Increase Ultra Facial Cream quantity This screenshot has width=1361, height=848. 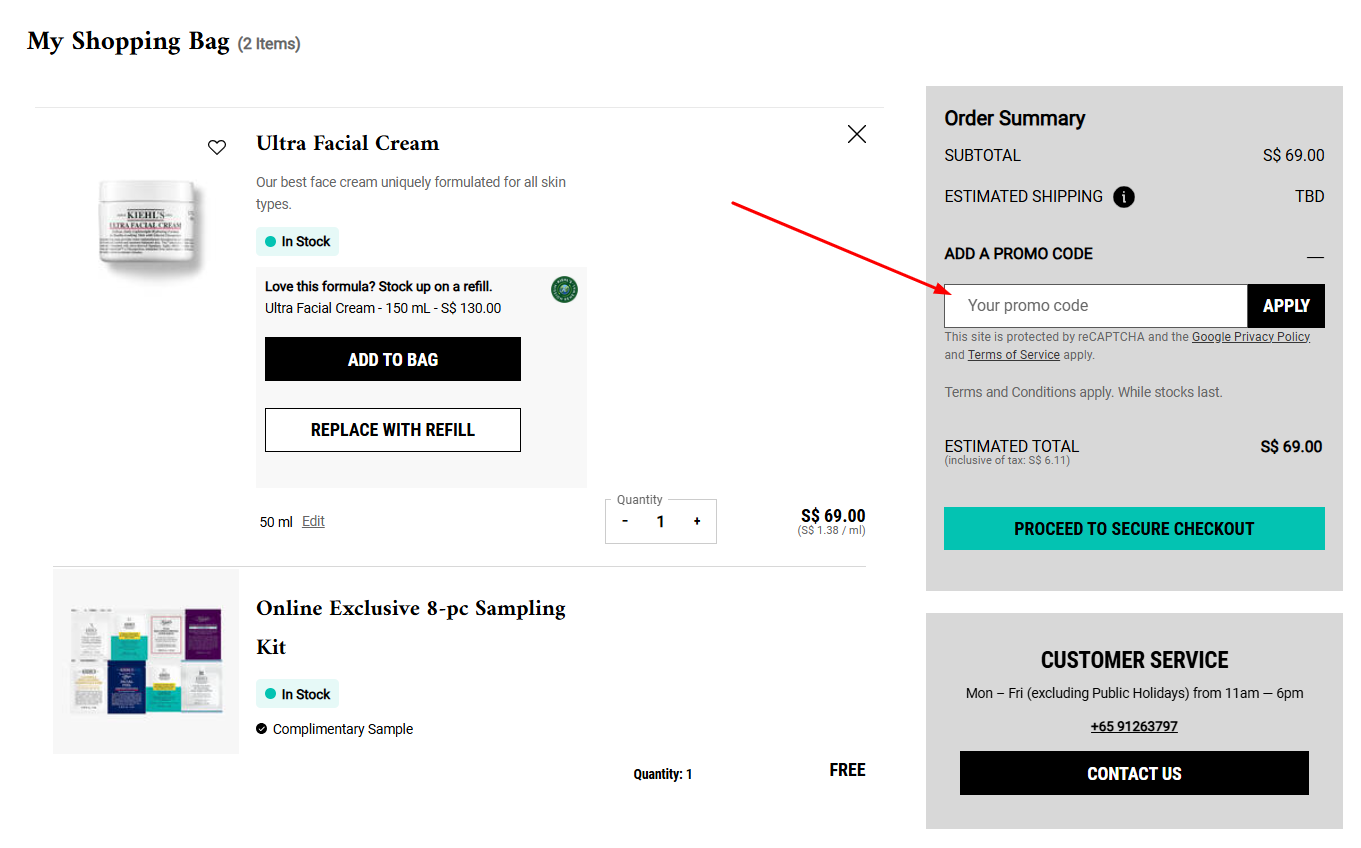(x=697, y=521)
